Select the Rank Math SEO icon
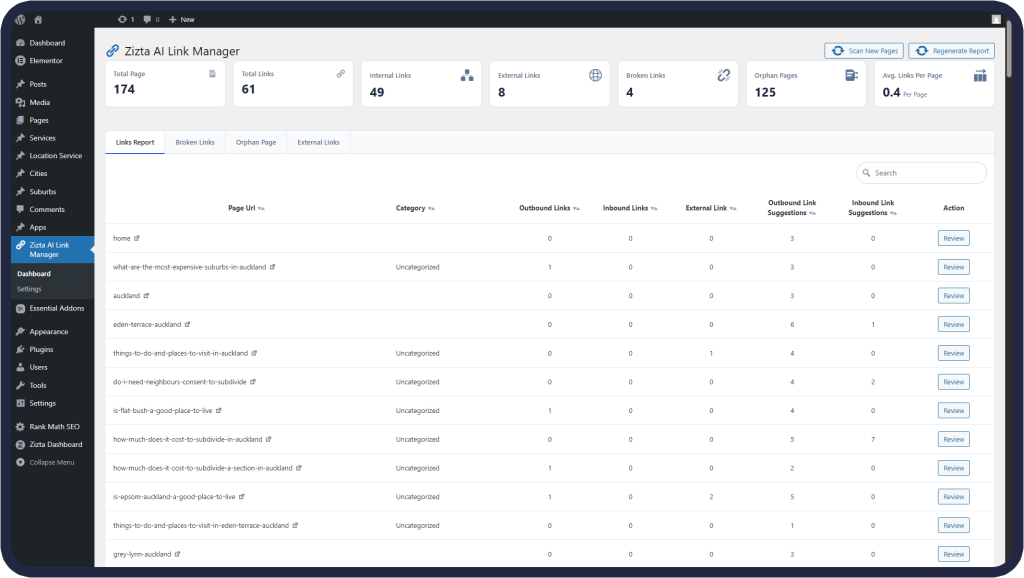The image size is (1024, 578). pyautogui.click(x=22, y=426)
